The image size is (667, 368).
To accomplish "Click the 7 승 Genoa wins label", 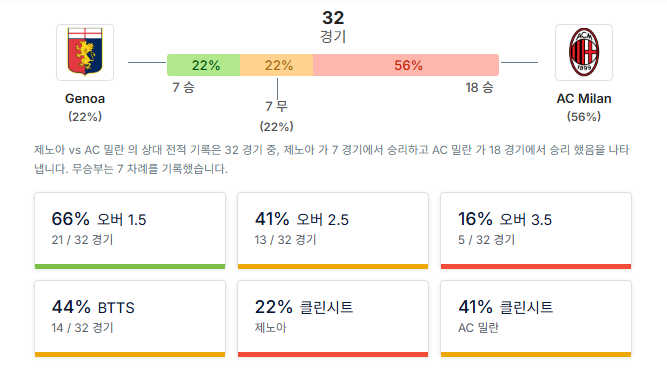I will point(183,88).
